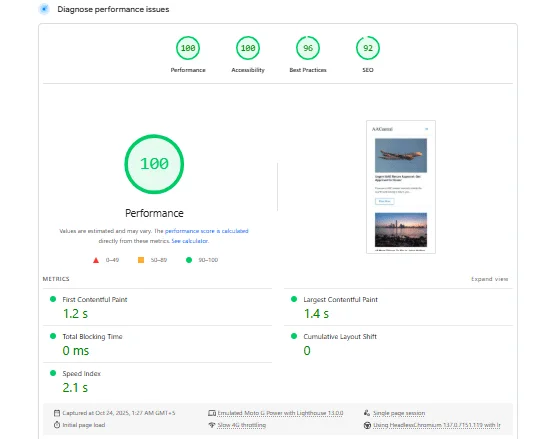Click the page screenshot thumbnail with airplane
The image size is (542, 439).
coord(401,187)
